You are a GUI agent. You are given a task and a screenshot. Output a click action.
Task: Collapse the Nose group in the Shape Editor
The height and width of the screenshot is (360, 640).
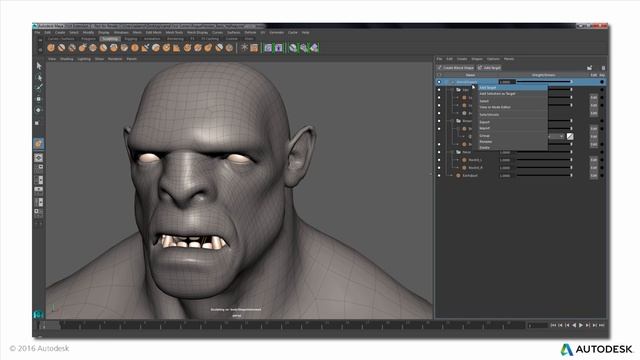click(x=452, y=152)
